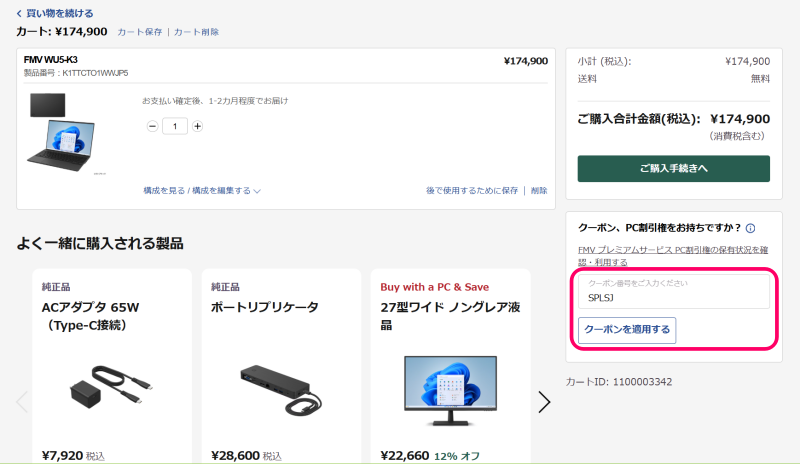Increase quantity with the plus button

click(x=197, y=126)
